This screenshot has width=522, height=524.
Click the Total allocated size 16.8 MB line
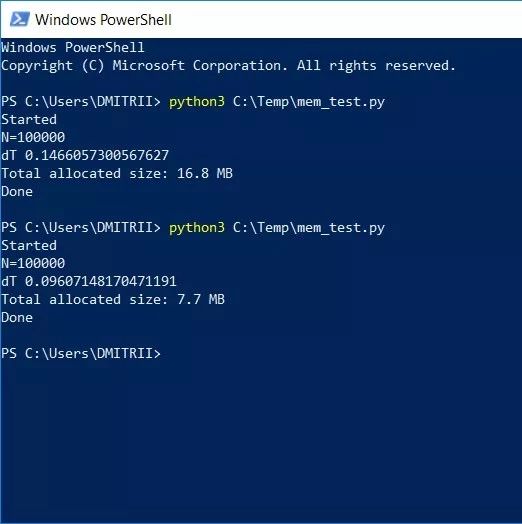[117, 173]
